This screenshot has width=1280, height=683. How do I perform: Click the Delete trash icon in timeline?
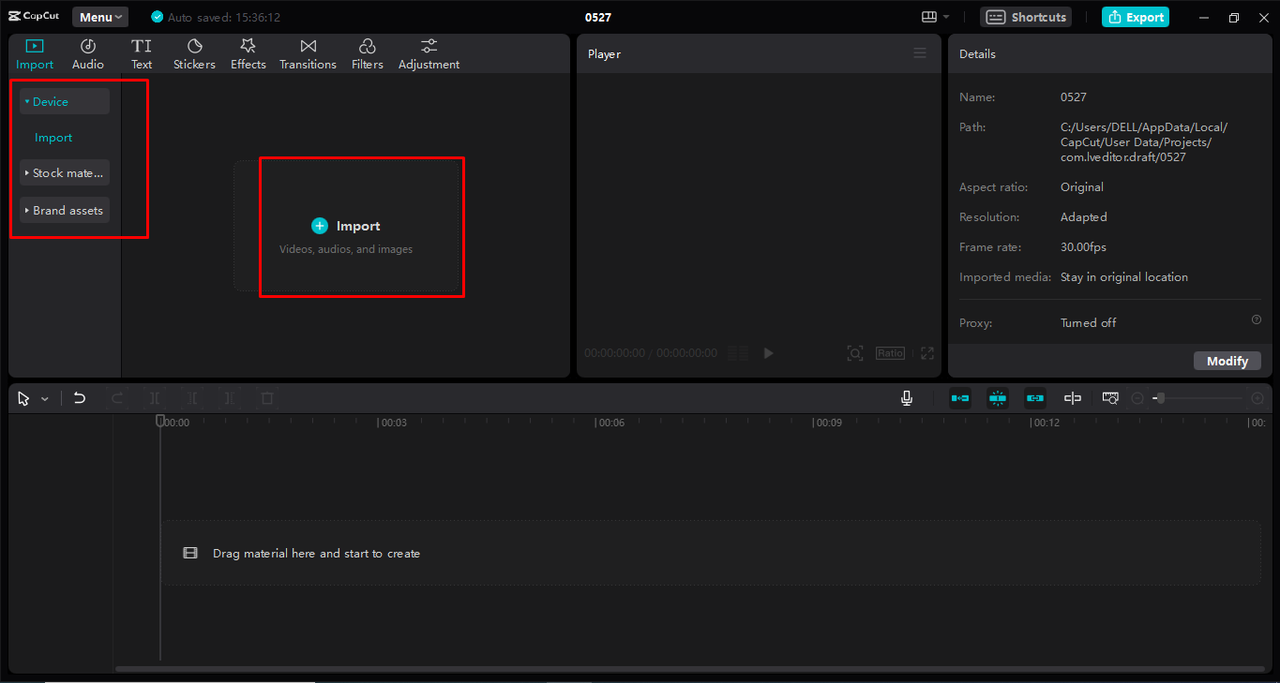click(x=267, y=398)
